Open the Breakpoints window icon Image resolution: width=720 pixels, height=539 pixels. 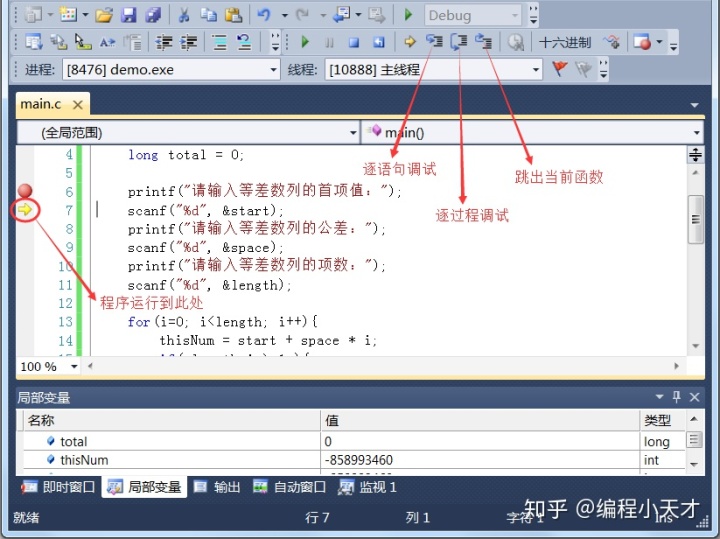pos(642,42)
